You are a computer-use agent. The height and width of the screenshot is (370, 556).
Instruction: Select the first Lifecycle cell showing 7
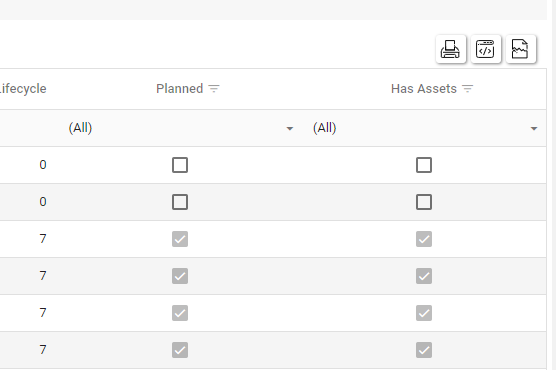click(x=43, y=239)
